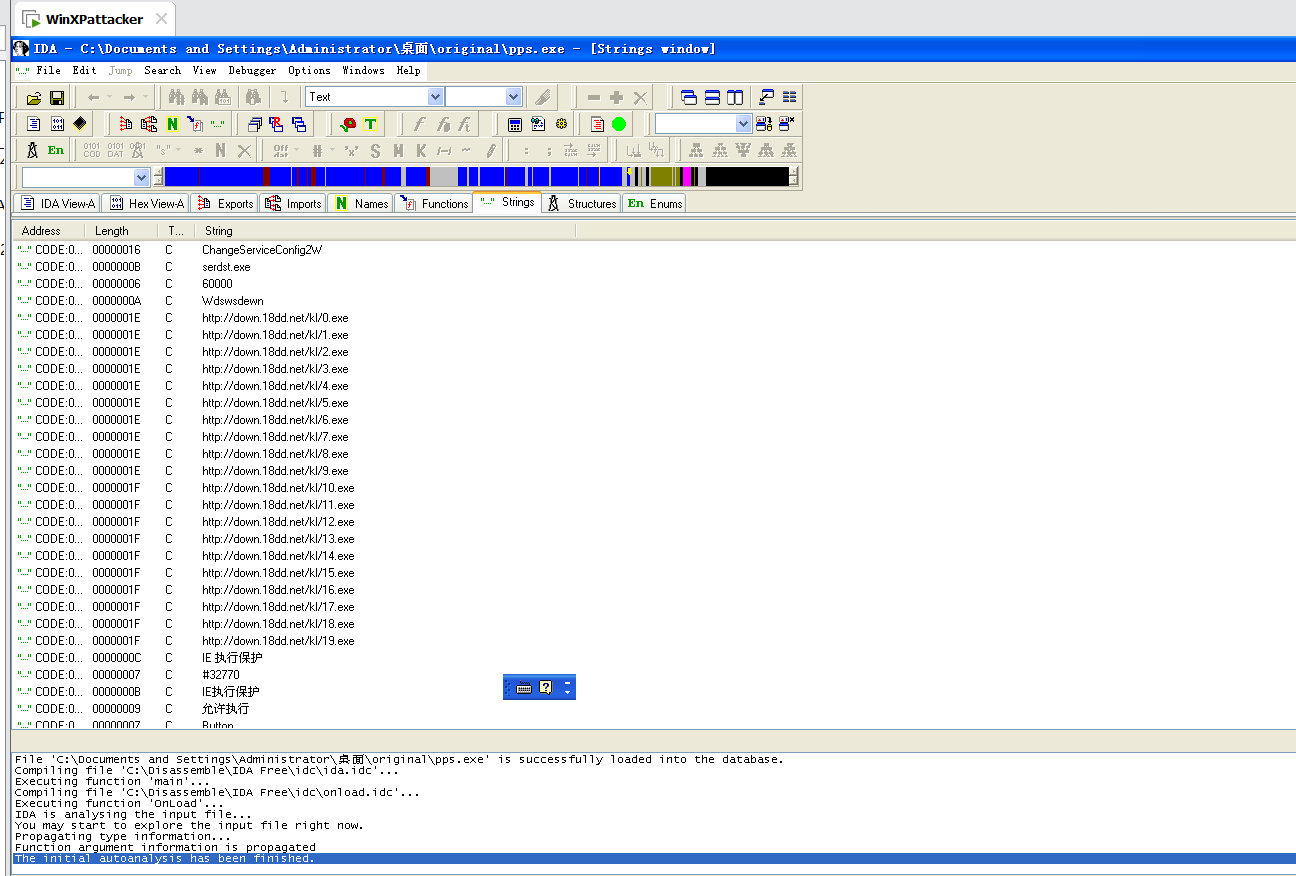The width and height of the screenshot is (1296, 876).
Task: Open the dropdown left of the navigation band
Action: pos(141,177)
